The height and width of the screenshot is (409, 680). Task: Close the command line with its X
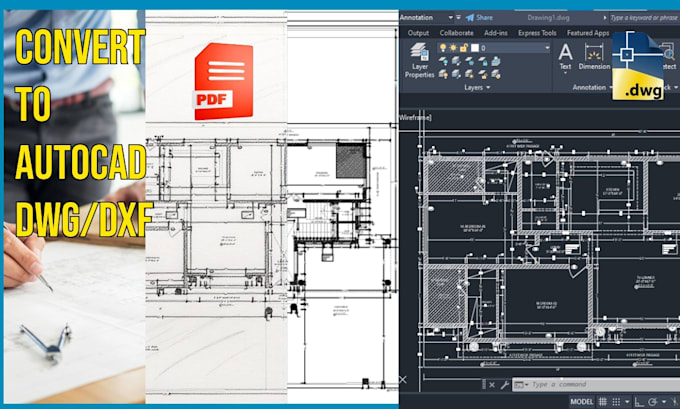492,385
